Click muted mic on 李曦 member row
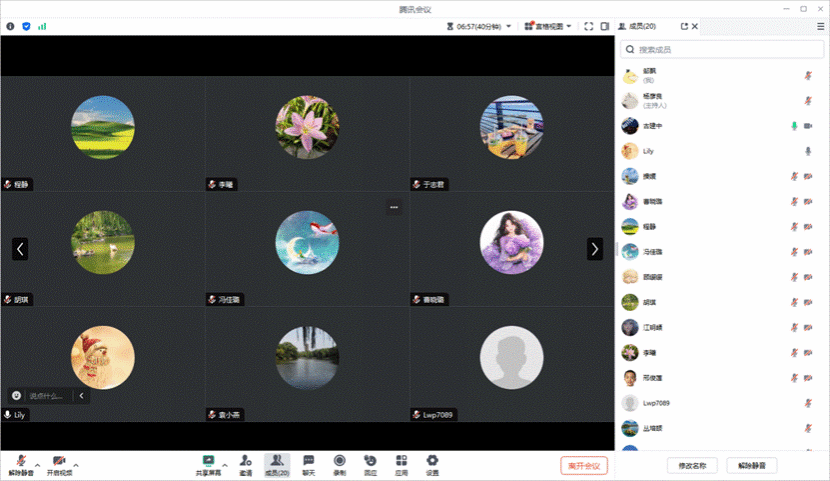830x481 pixels. pos(794,352)
